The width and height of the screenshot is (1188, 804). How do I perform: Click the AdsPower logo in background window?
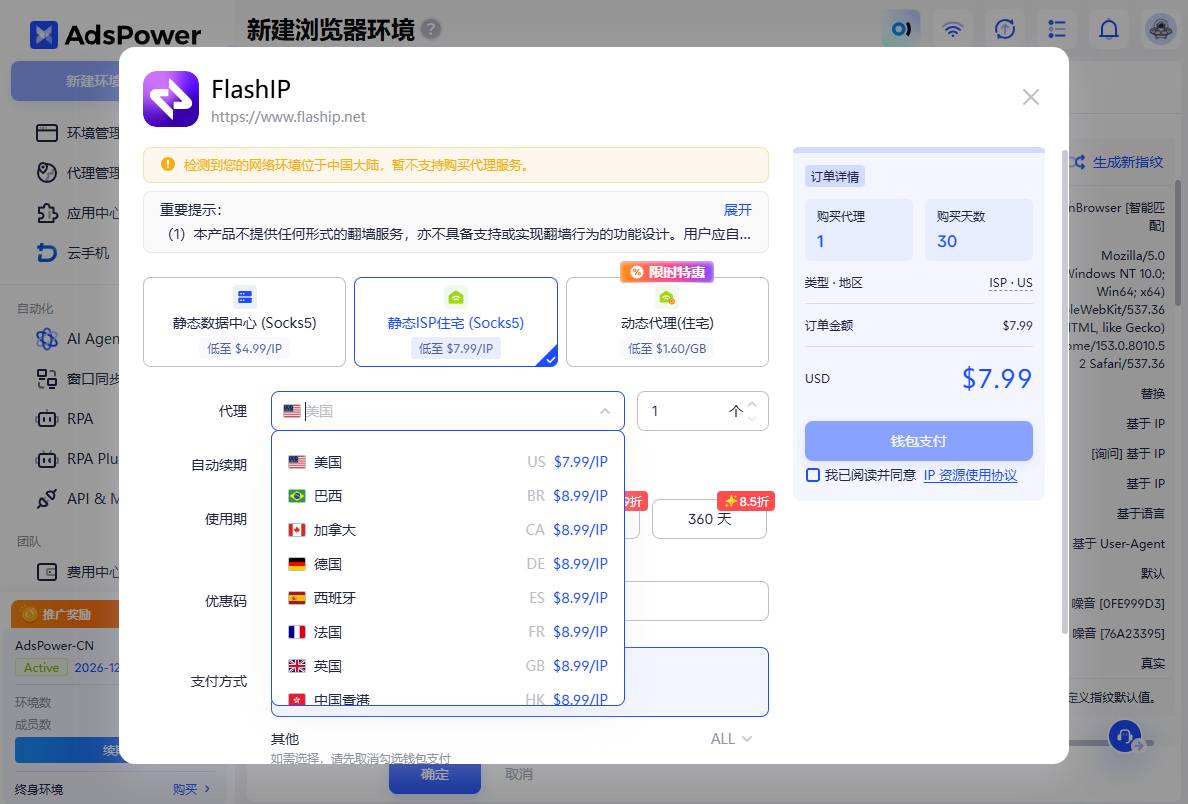[x=115, y=35]
